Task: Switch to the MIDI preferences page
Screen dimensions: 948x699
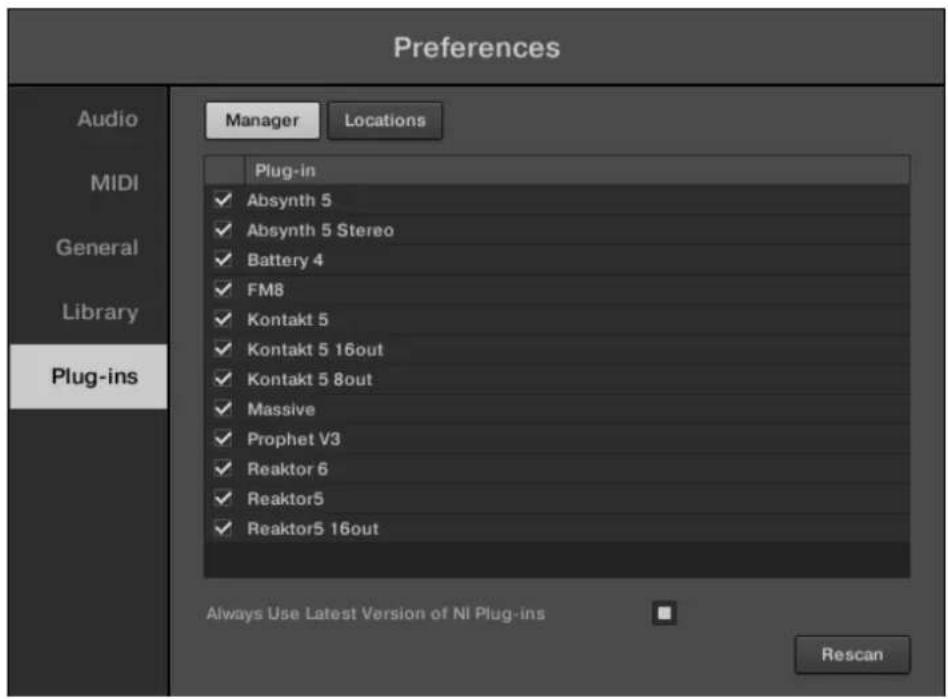Action: click(115, 184)
